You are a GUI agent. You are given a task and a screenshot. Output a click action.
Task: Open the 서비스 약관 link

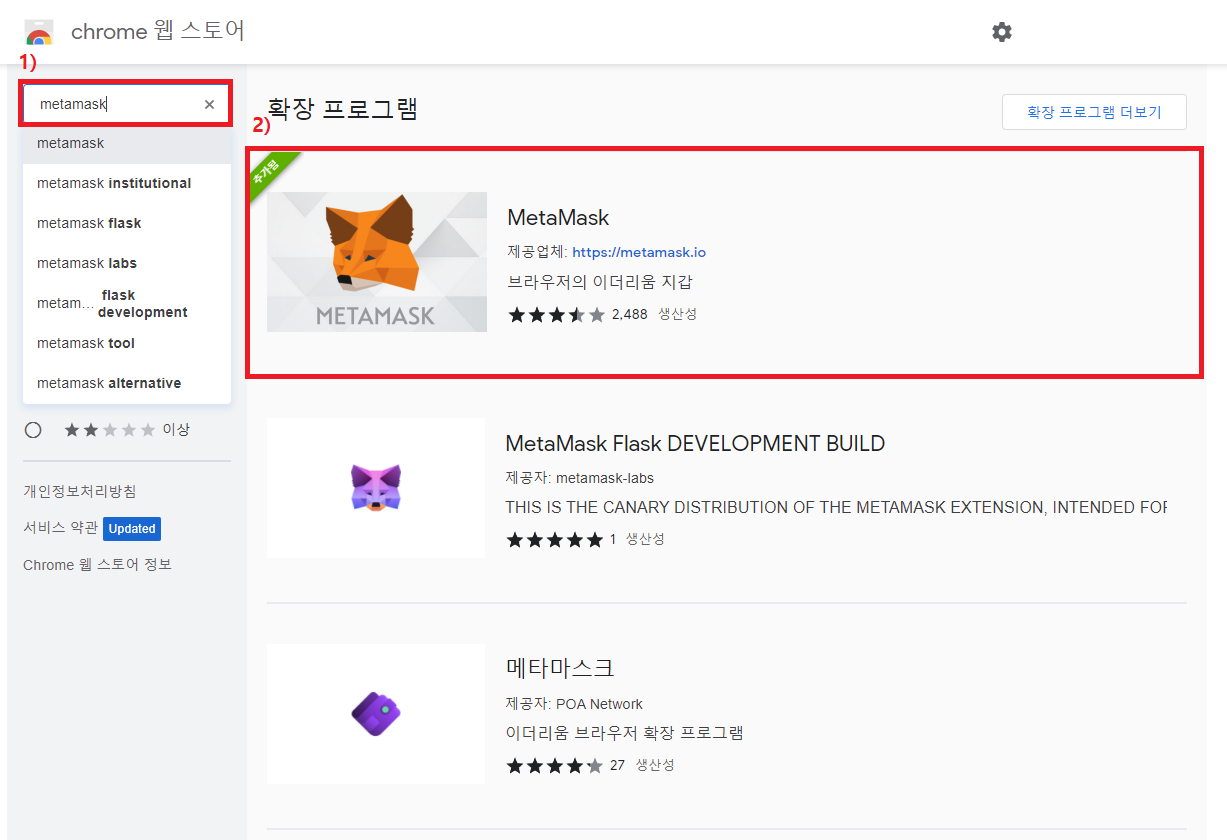(x=60, y=528)
